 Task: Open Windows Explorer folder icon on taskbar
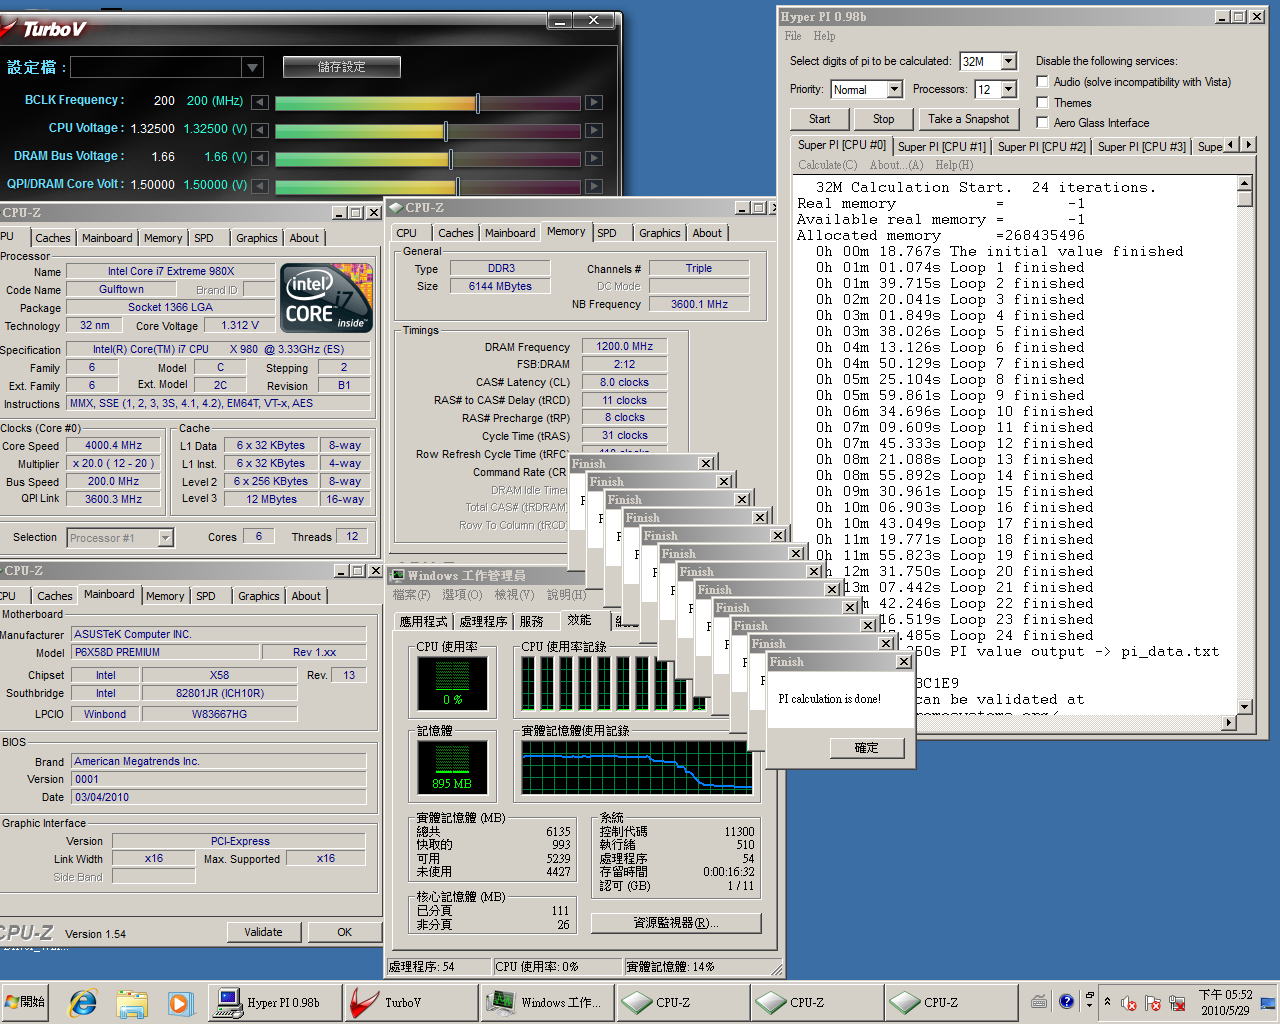tap(131, 1002)
